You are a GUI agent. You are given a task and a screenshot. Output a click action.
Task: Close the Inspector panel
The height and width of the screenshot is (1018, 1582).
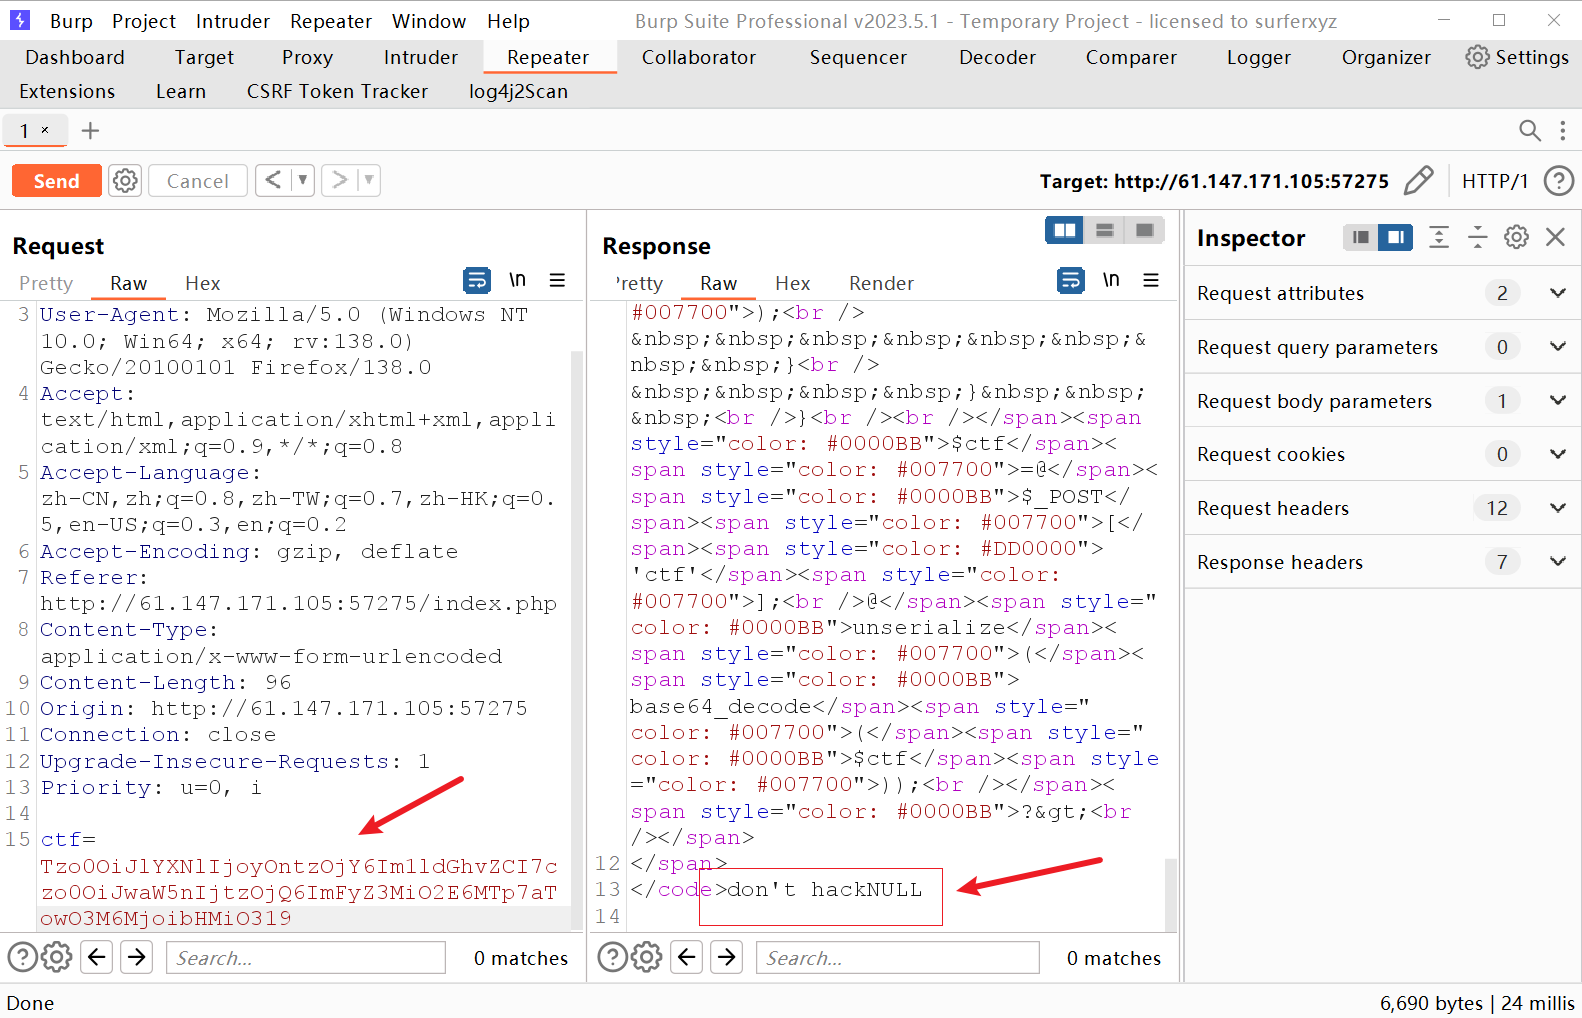click(x=1555, y=237)
